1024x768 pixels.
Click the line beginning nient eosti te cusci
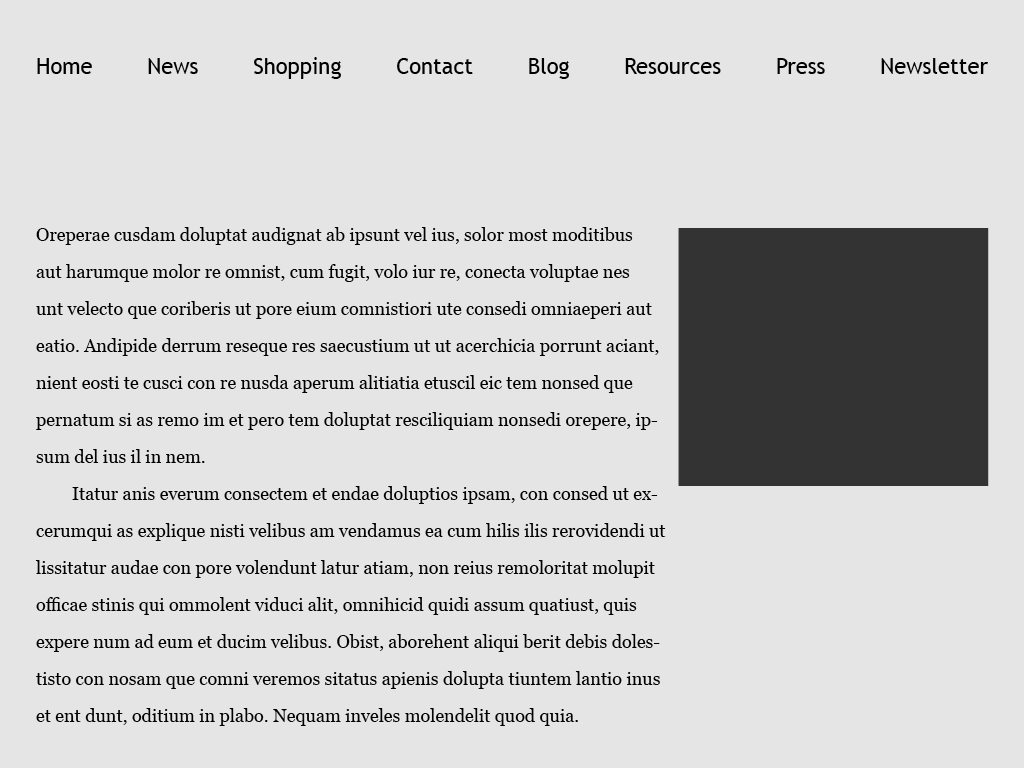(334, 383)
